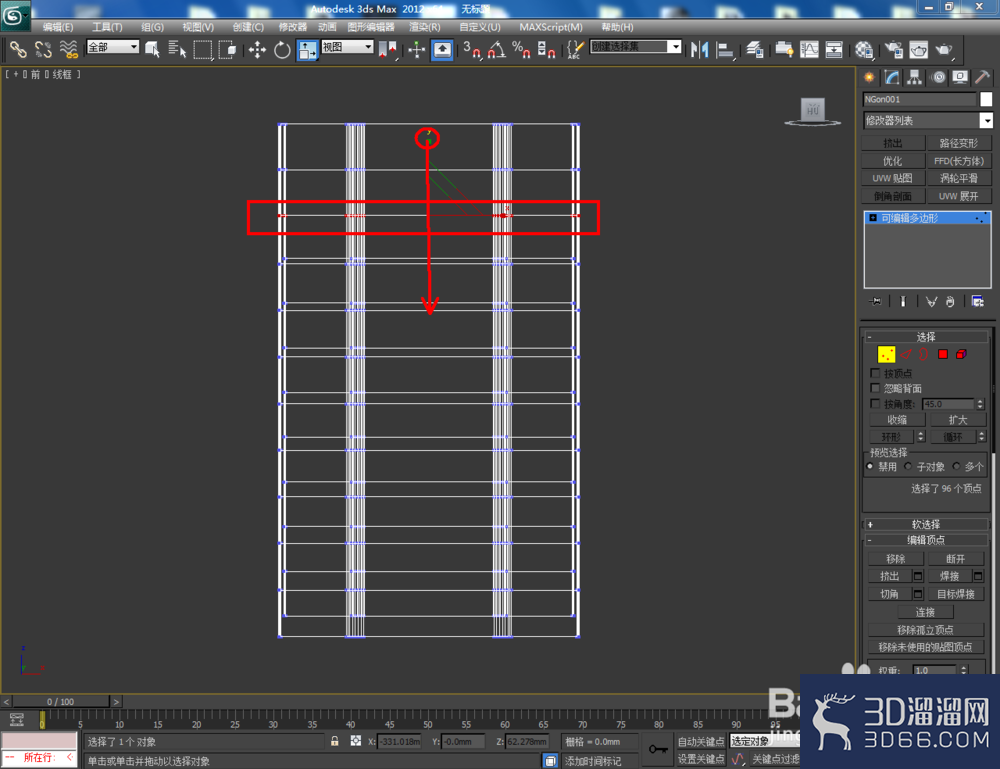Open 创建选择集 named selection dropdown
The height and width of the screenshot is (769, 1000).
coord(636,47)
